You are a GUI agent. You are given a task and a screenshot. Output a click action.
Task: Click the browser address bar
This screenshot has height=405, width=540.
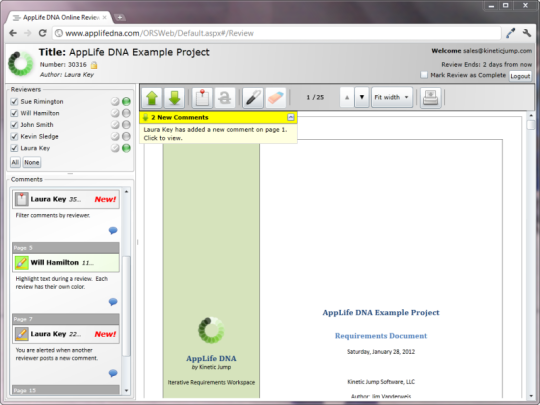pyautogui.click(x=277, y=33)
